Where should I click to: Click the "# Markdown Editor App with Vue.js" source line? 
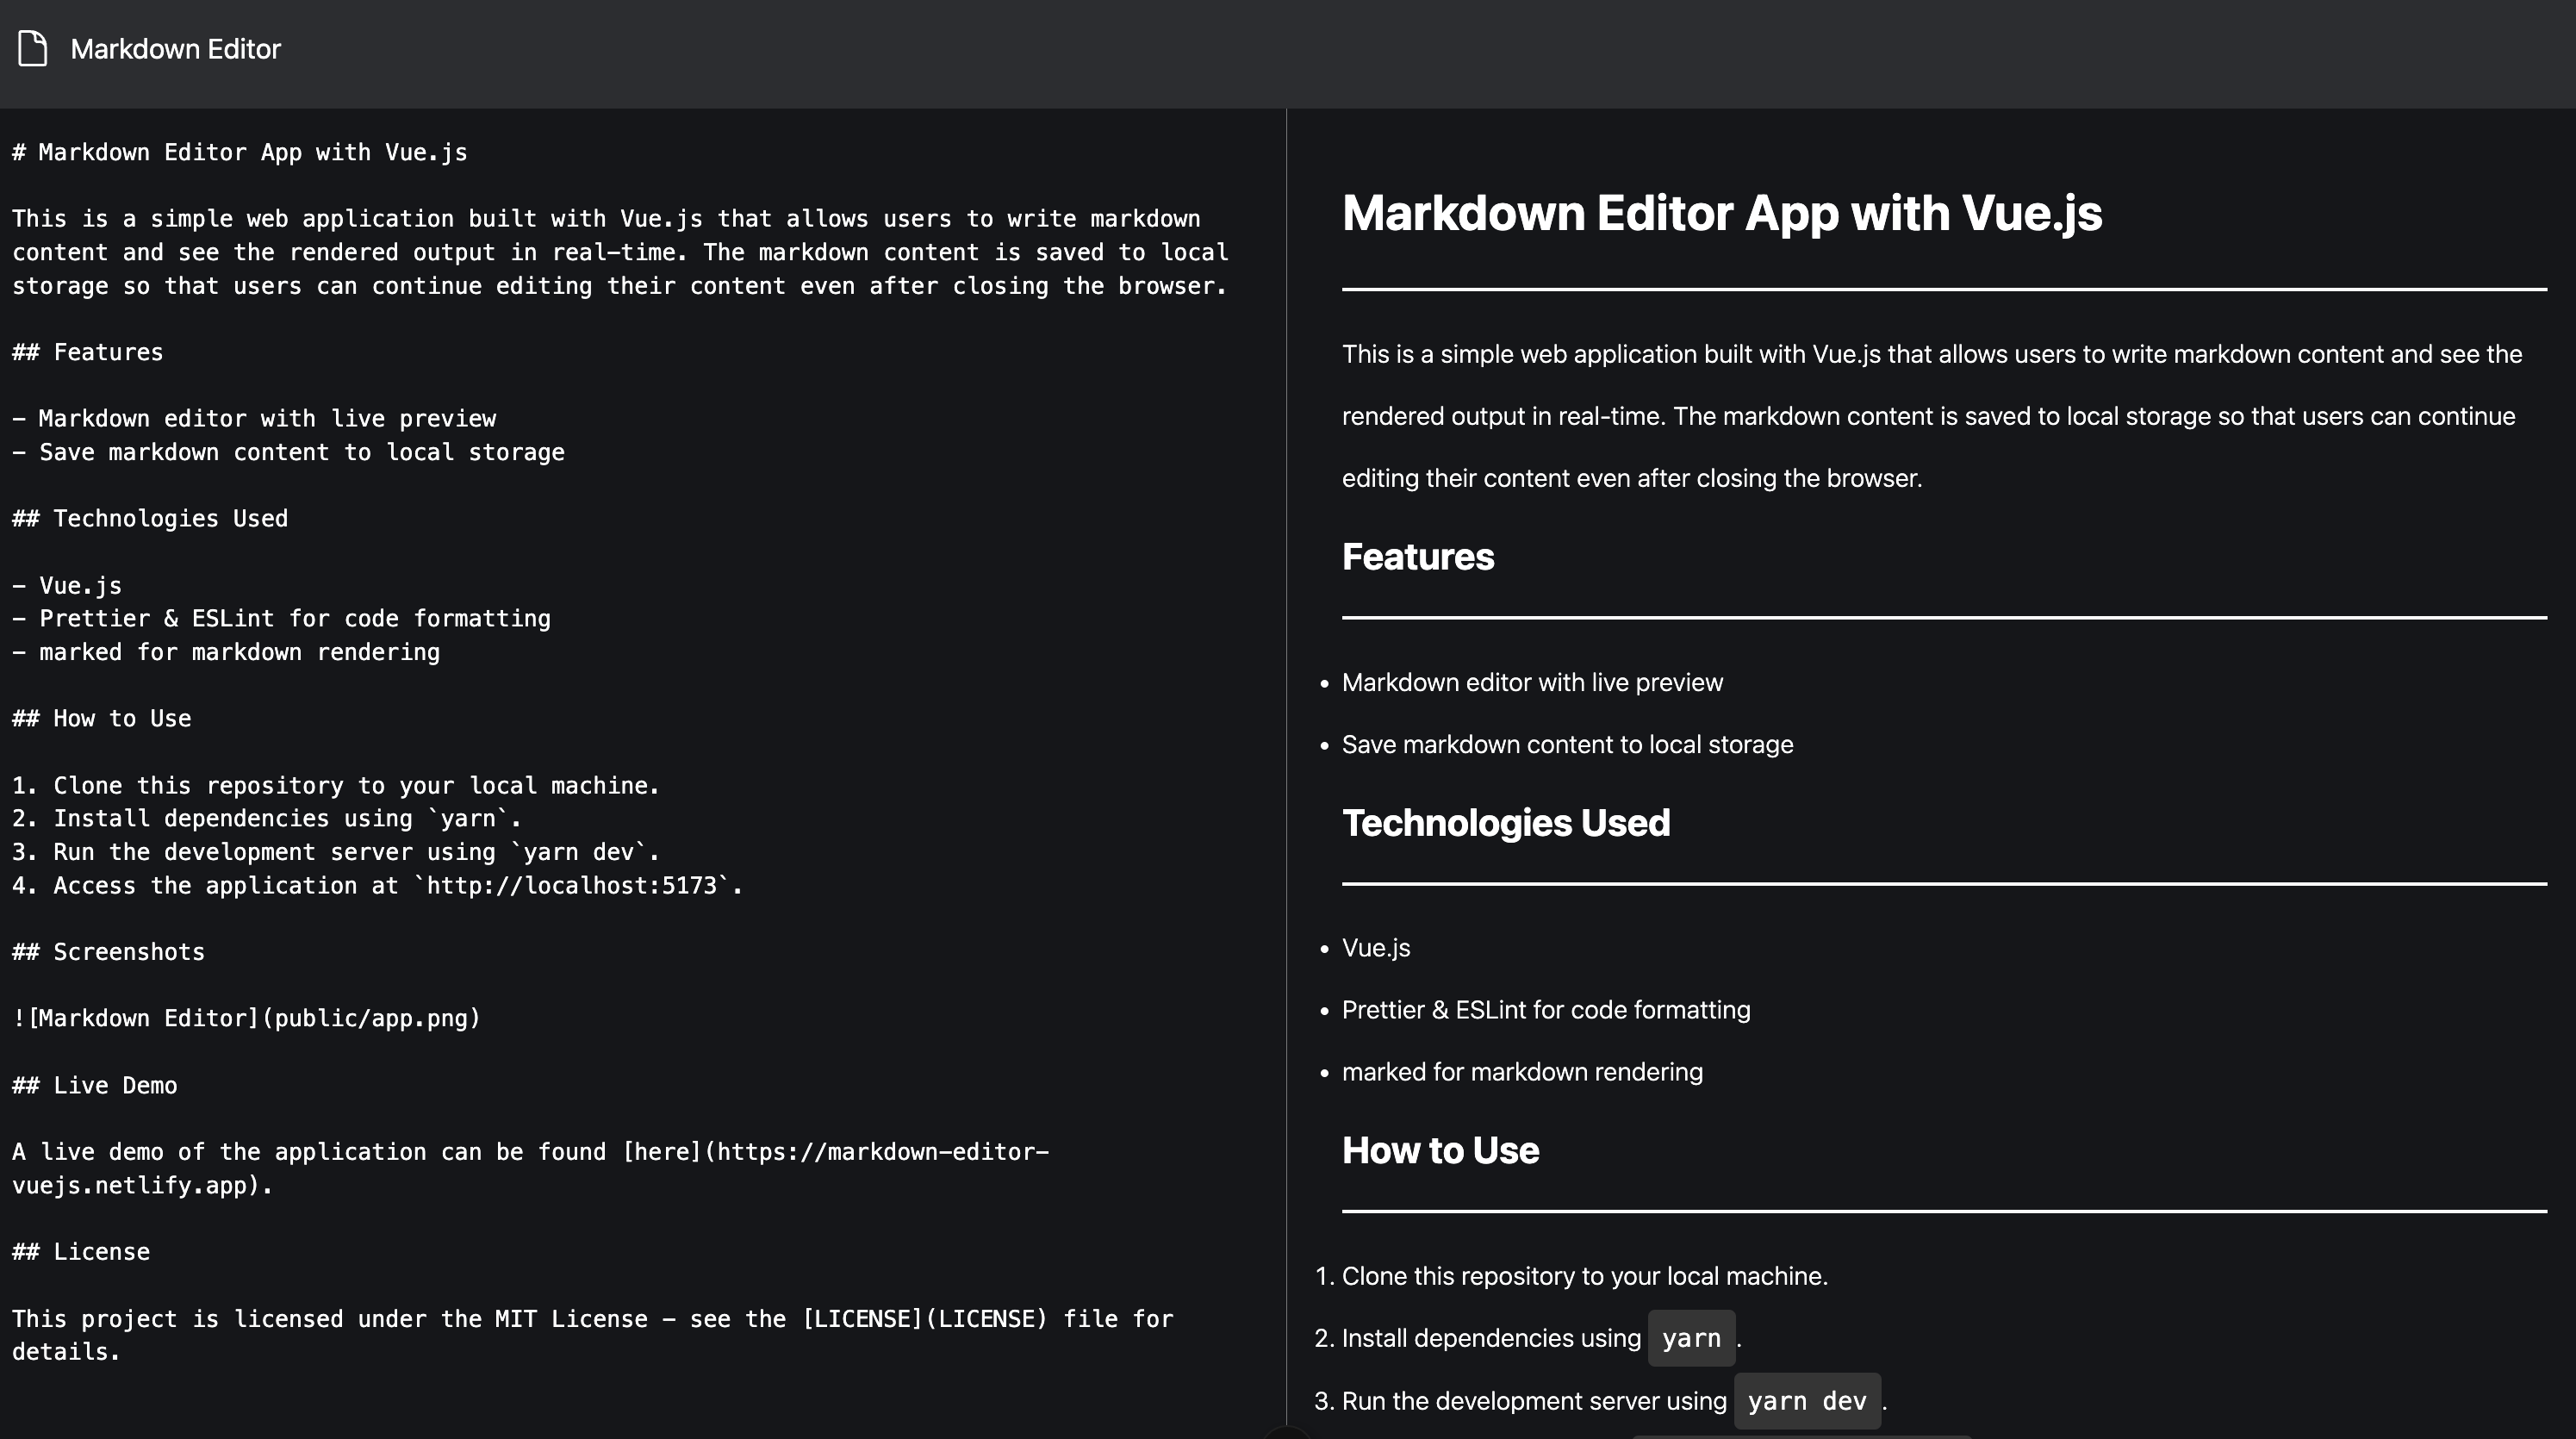coord(240,152)
